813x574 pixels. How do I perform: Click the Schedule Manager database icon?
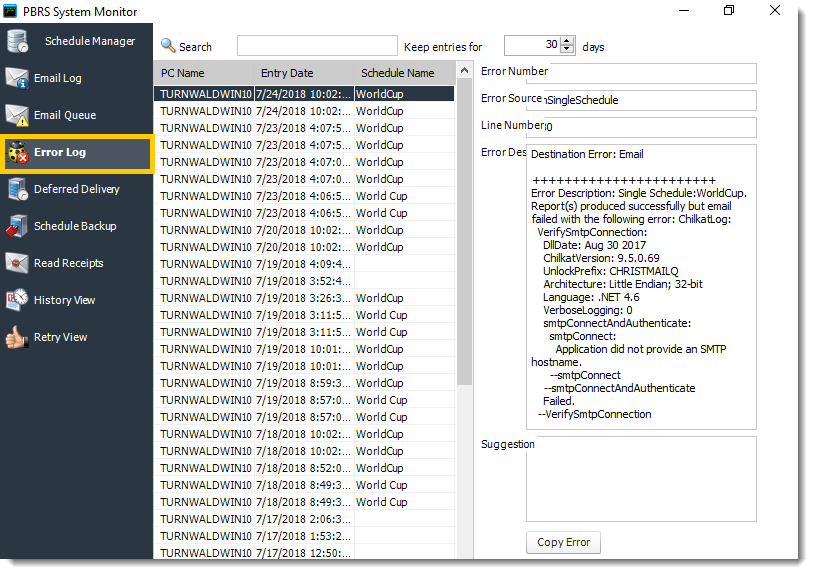[18, 42]
